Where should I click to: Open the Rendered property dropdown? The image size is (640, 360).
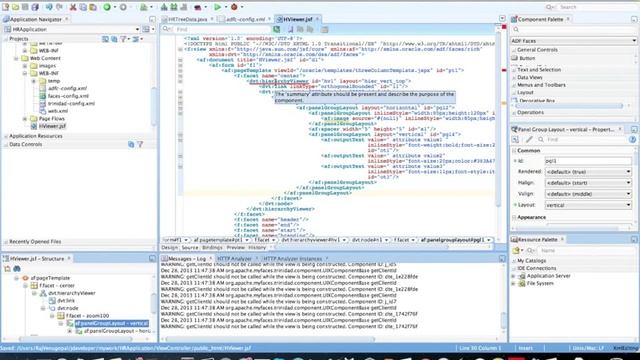coord(588,172)
